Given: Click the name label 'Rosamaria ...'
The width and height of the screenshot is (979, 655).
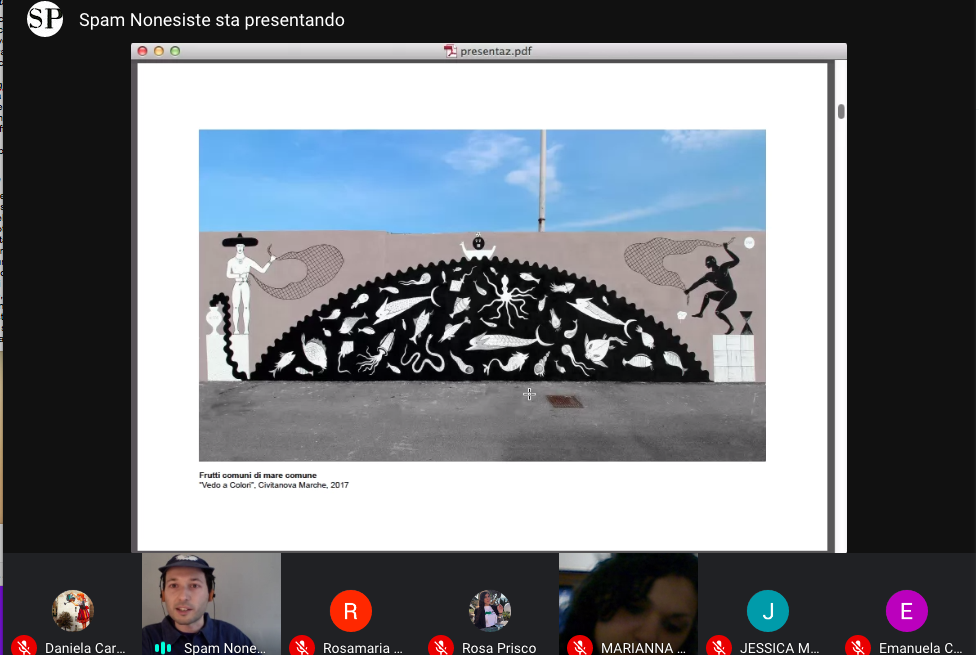Looking at the screenshot, I should point(363,648).
